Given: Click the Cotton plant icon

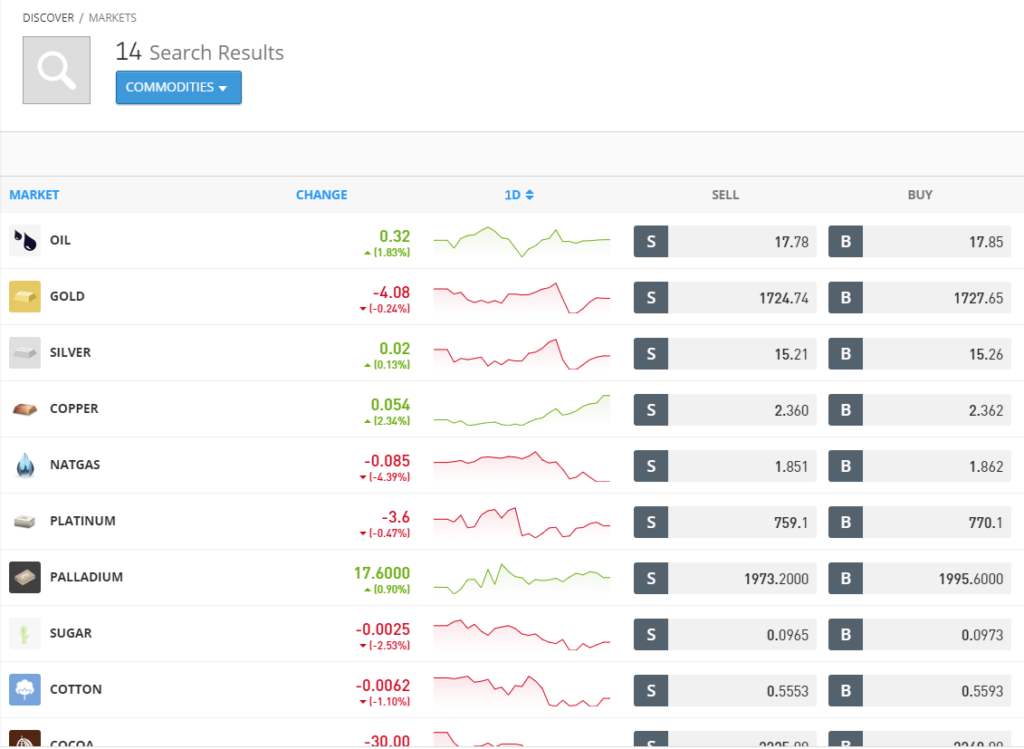Looking at the screenshot, I should coord(25,689).
